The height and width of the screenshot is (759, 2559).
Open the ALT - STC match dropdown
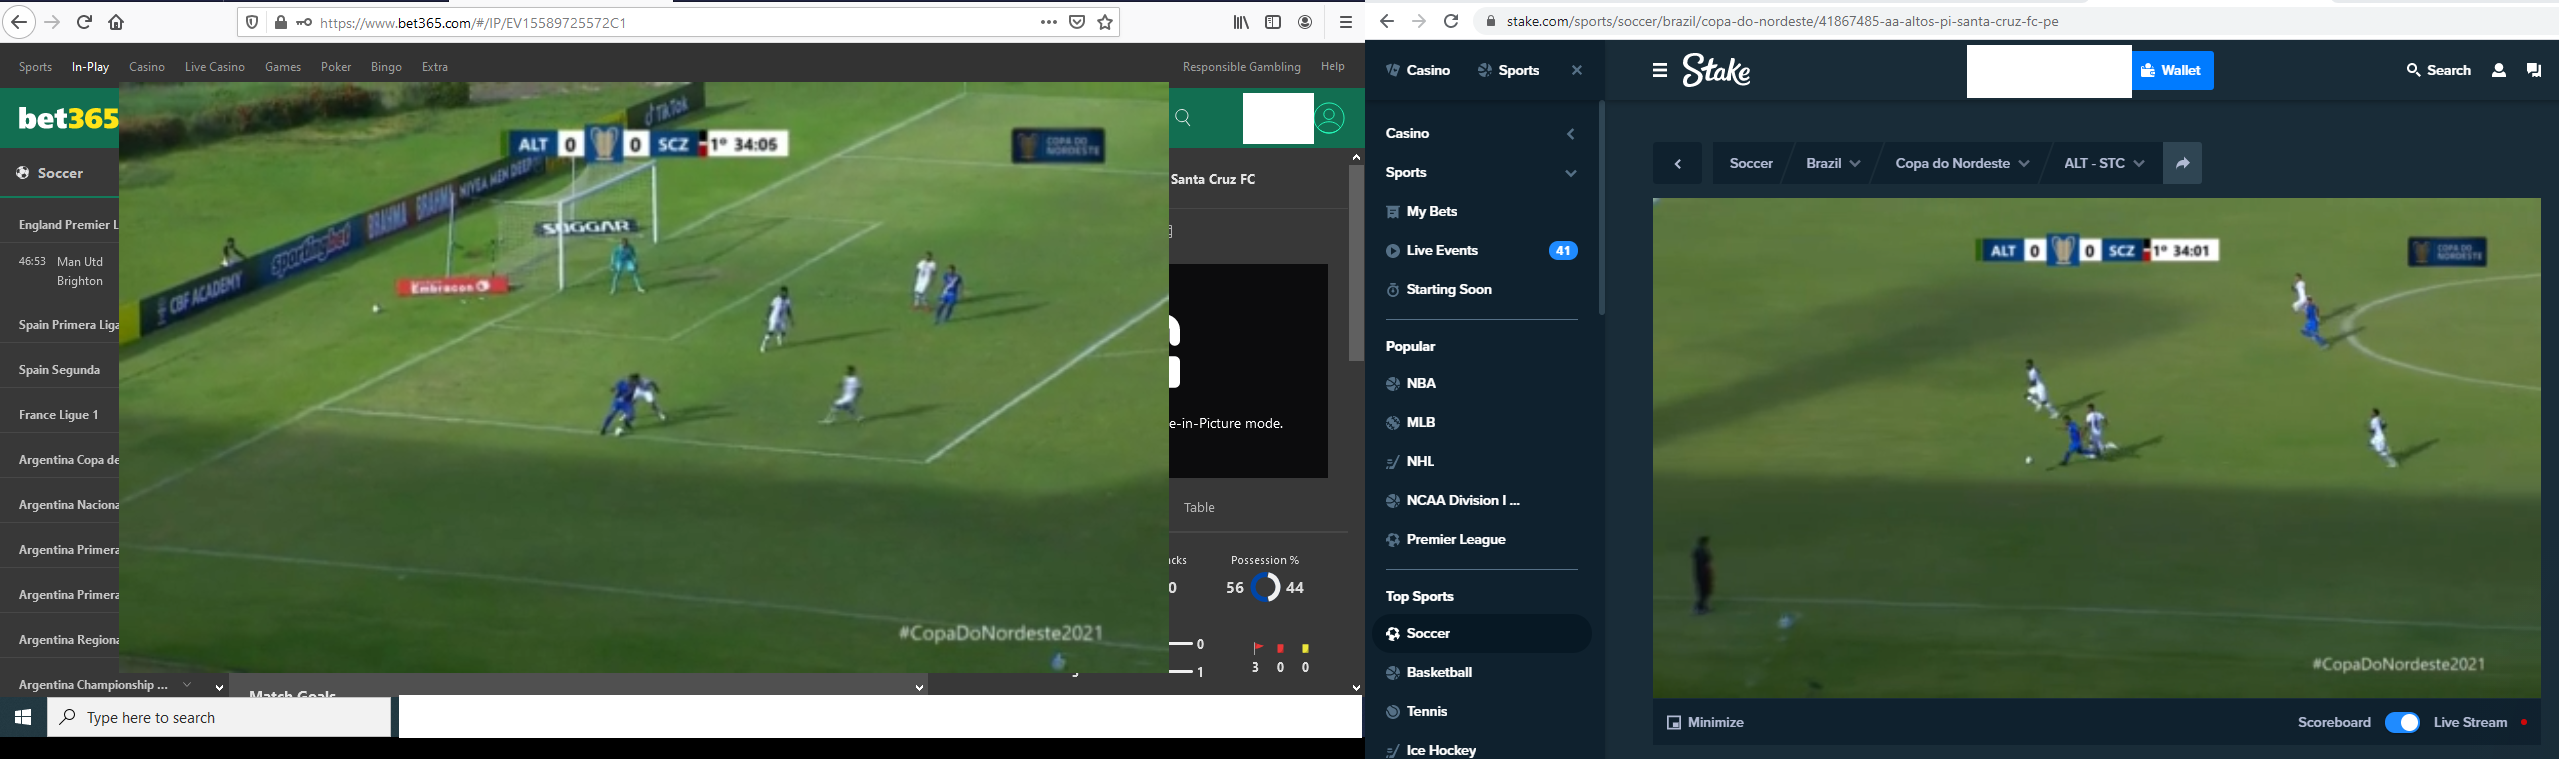pos(2104,163)
